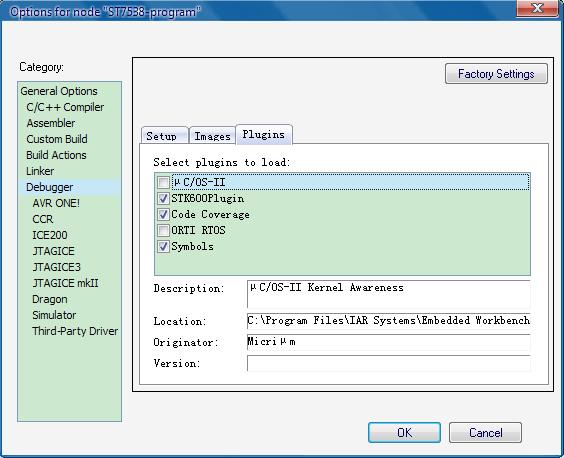Image resolution: width=564 pixels, height=458 pixels.
Task: Select the Code Coverage row text
Action: point(210,214)
